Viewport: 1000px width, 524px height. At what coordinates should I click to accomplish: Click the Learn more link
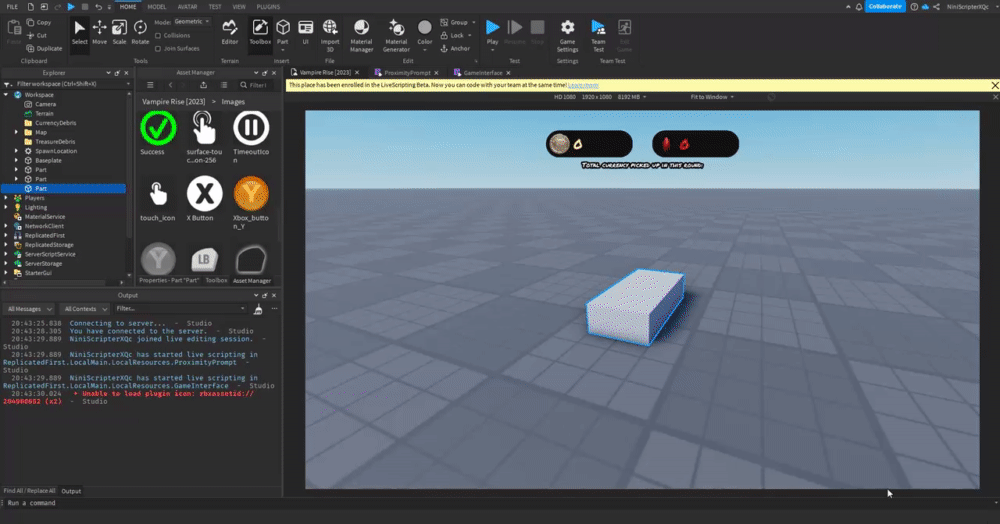[583, 85]
